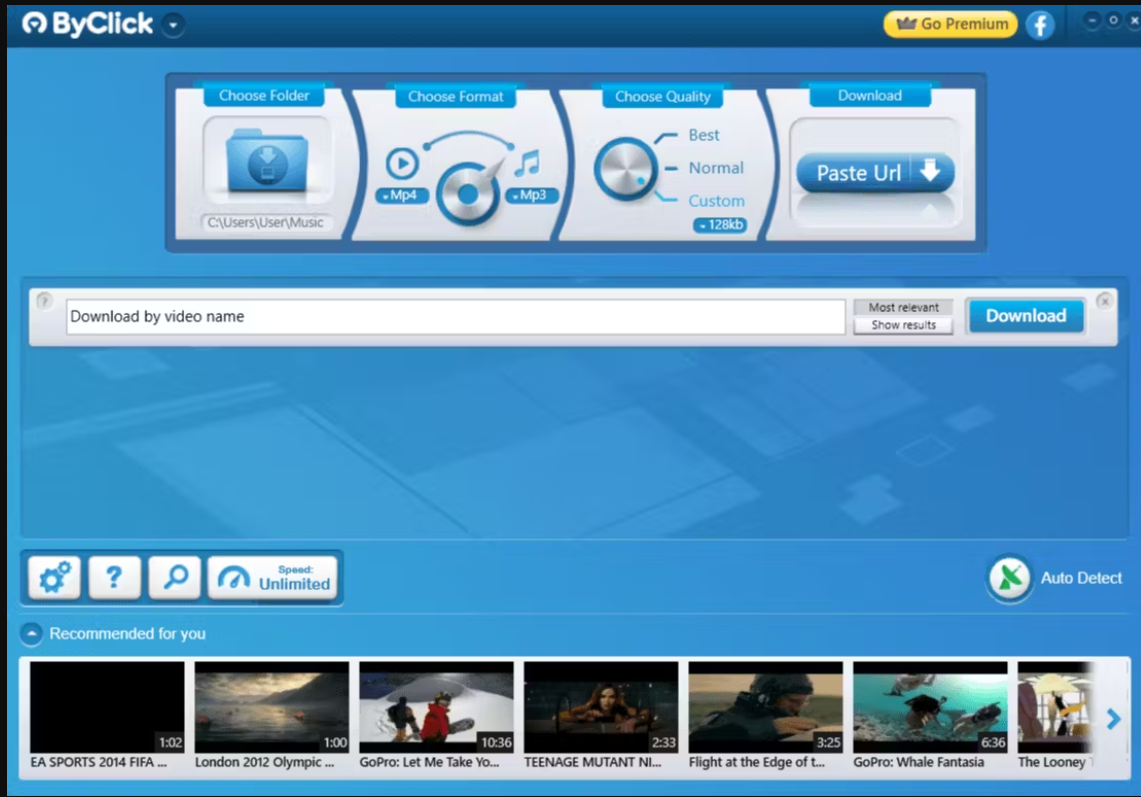Click the EA SPORTS 2014 FIFA ... title
The height and width of the screenshot is (797, 1141).
point(98,762)
